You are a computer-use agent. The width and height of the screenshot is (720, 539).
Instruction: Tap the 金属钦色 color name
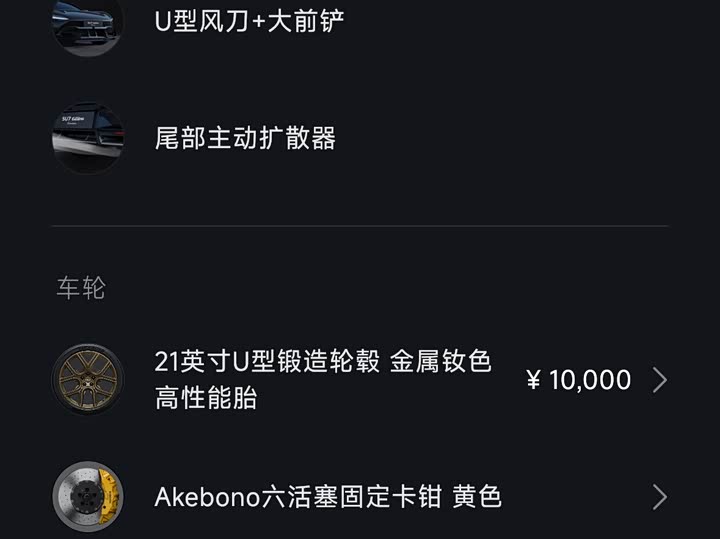(441, 362)
